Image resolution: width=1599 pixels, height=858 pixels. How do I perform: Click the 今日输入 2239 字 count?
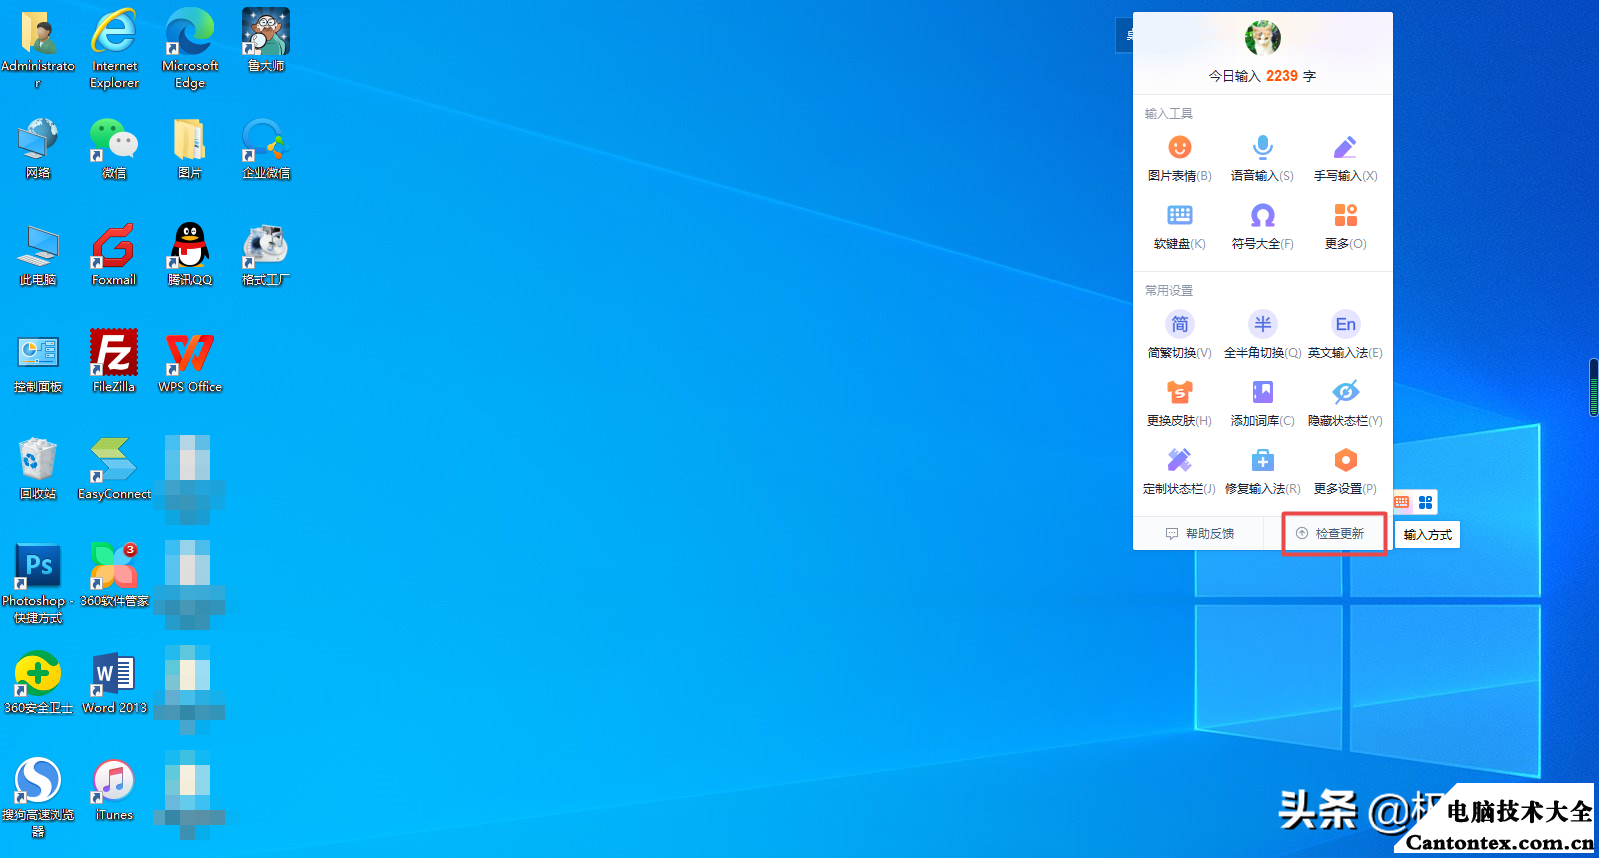point(1262,76)
